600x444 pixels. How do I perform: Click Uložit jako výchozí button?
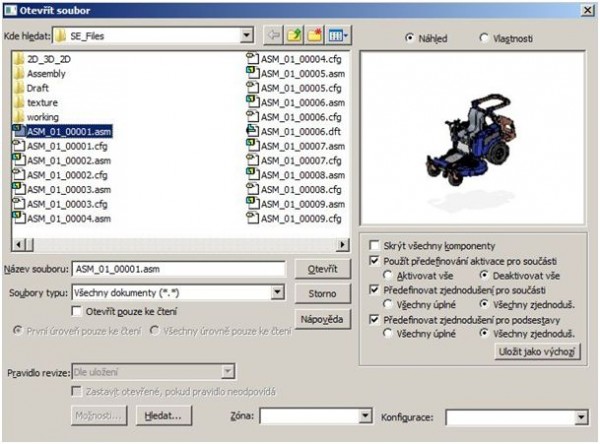click(x=538, y=352)
